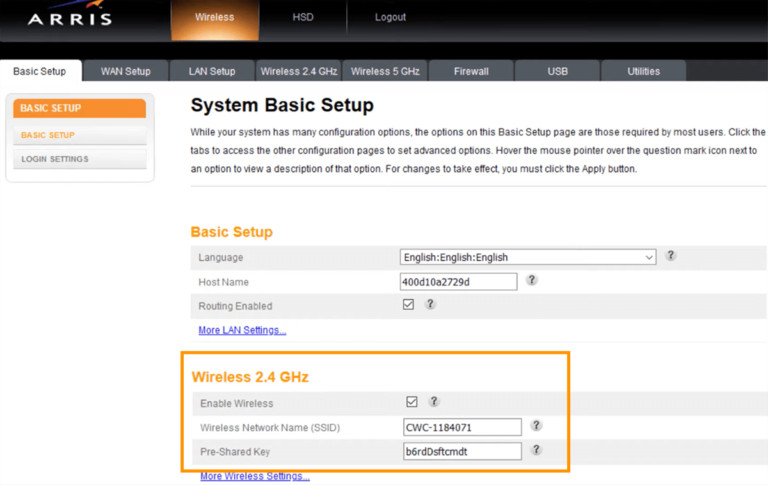
Task: Uncheck the Enable Wireless checkbox
Action: 411,402
